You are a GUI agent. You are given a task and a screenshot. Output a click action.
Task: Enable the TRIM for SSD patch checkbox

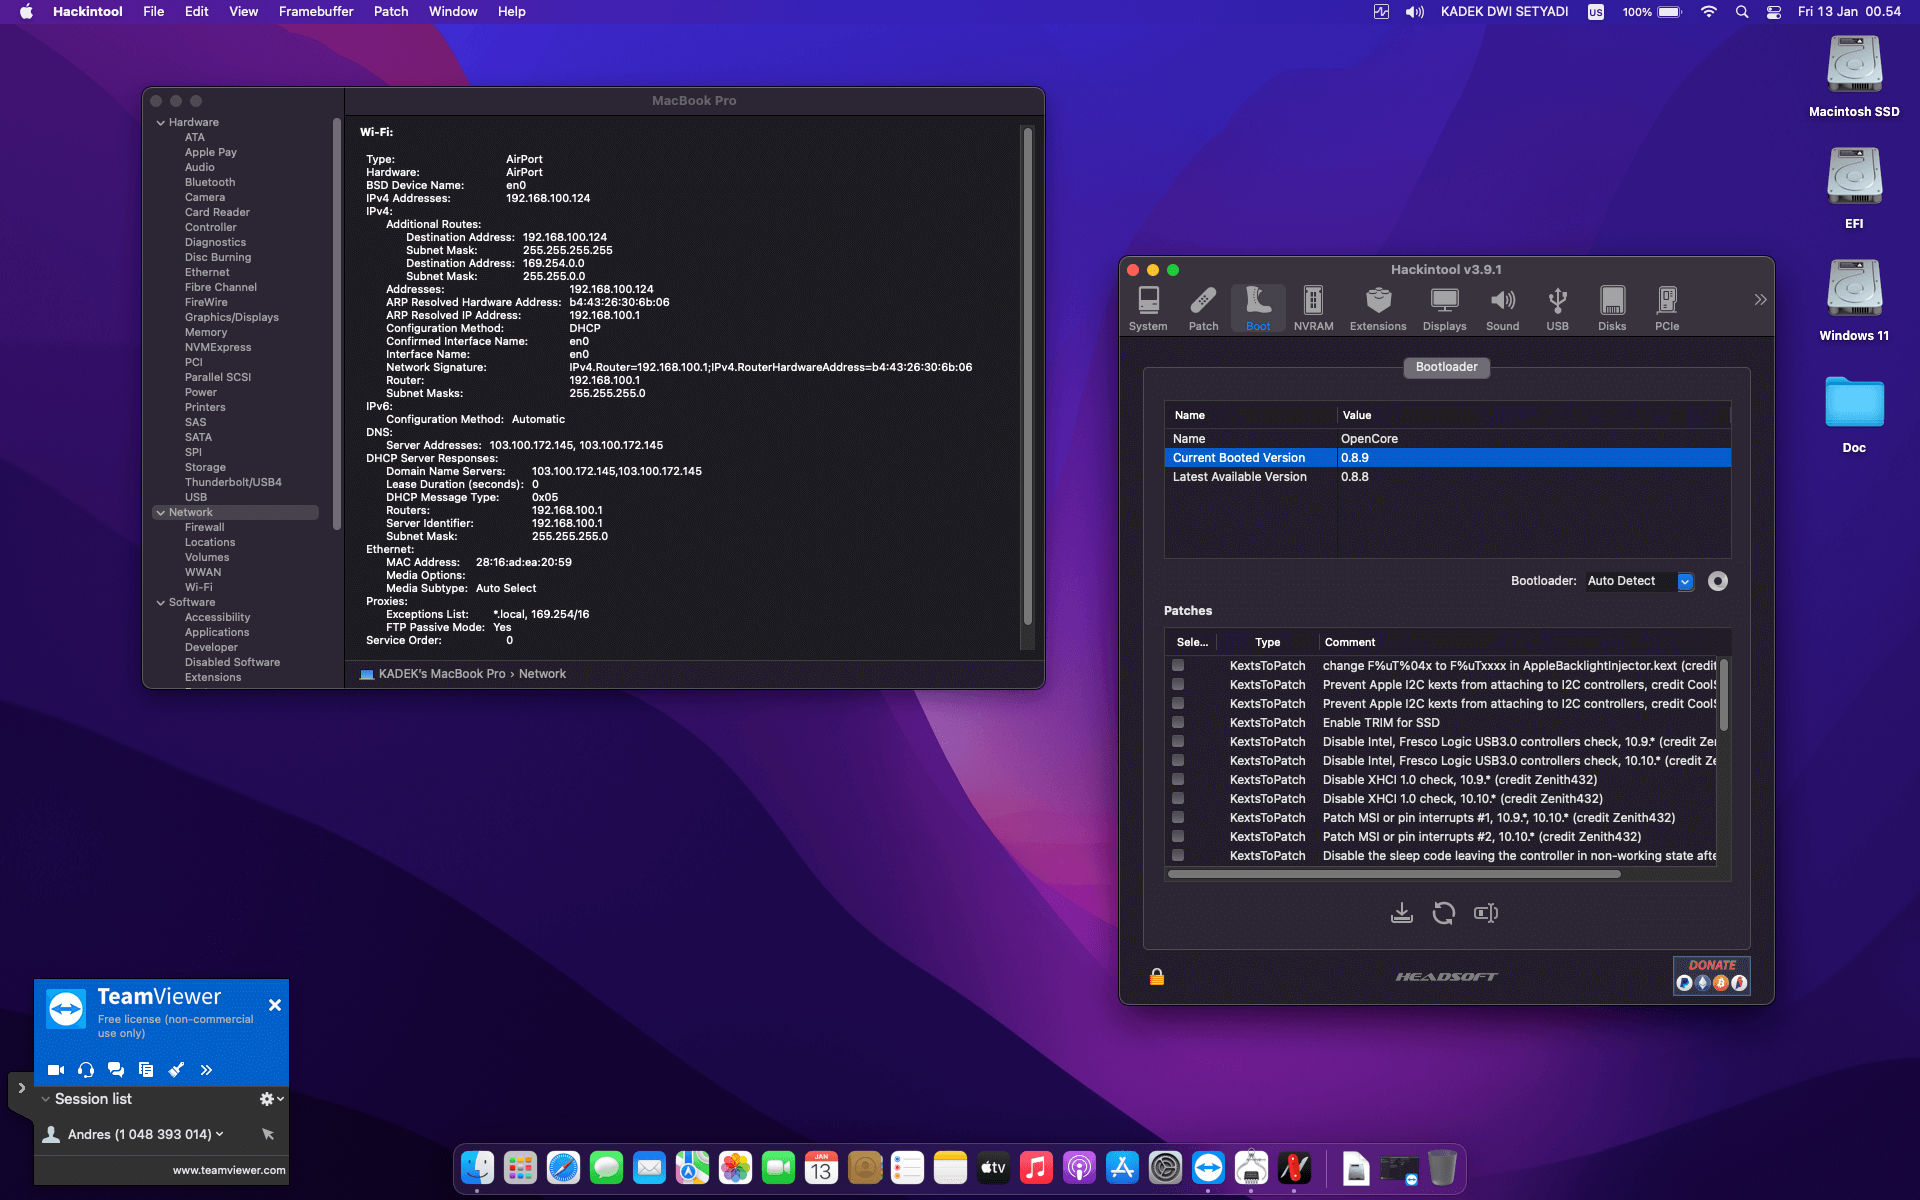click(1176, 721)
